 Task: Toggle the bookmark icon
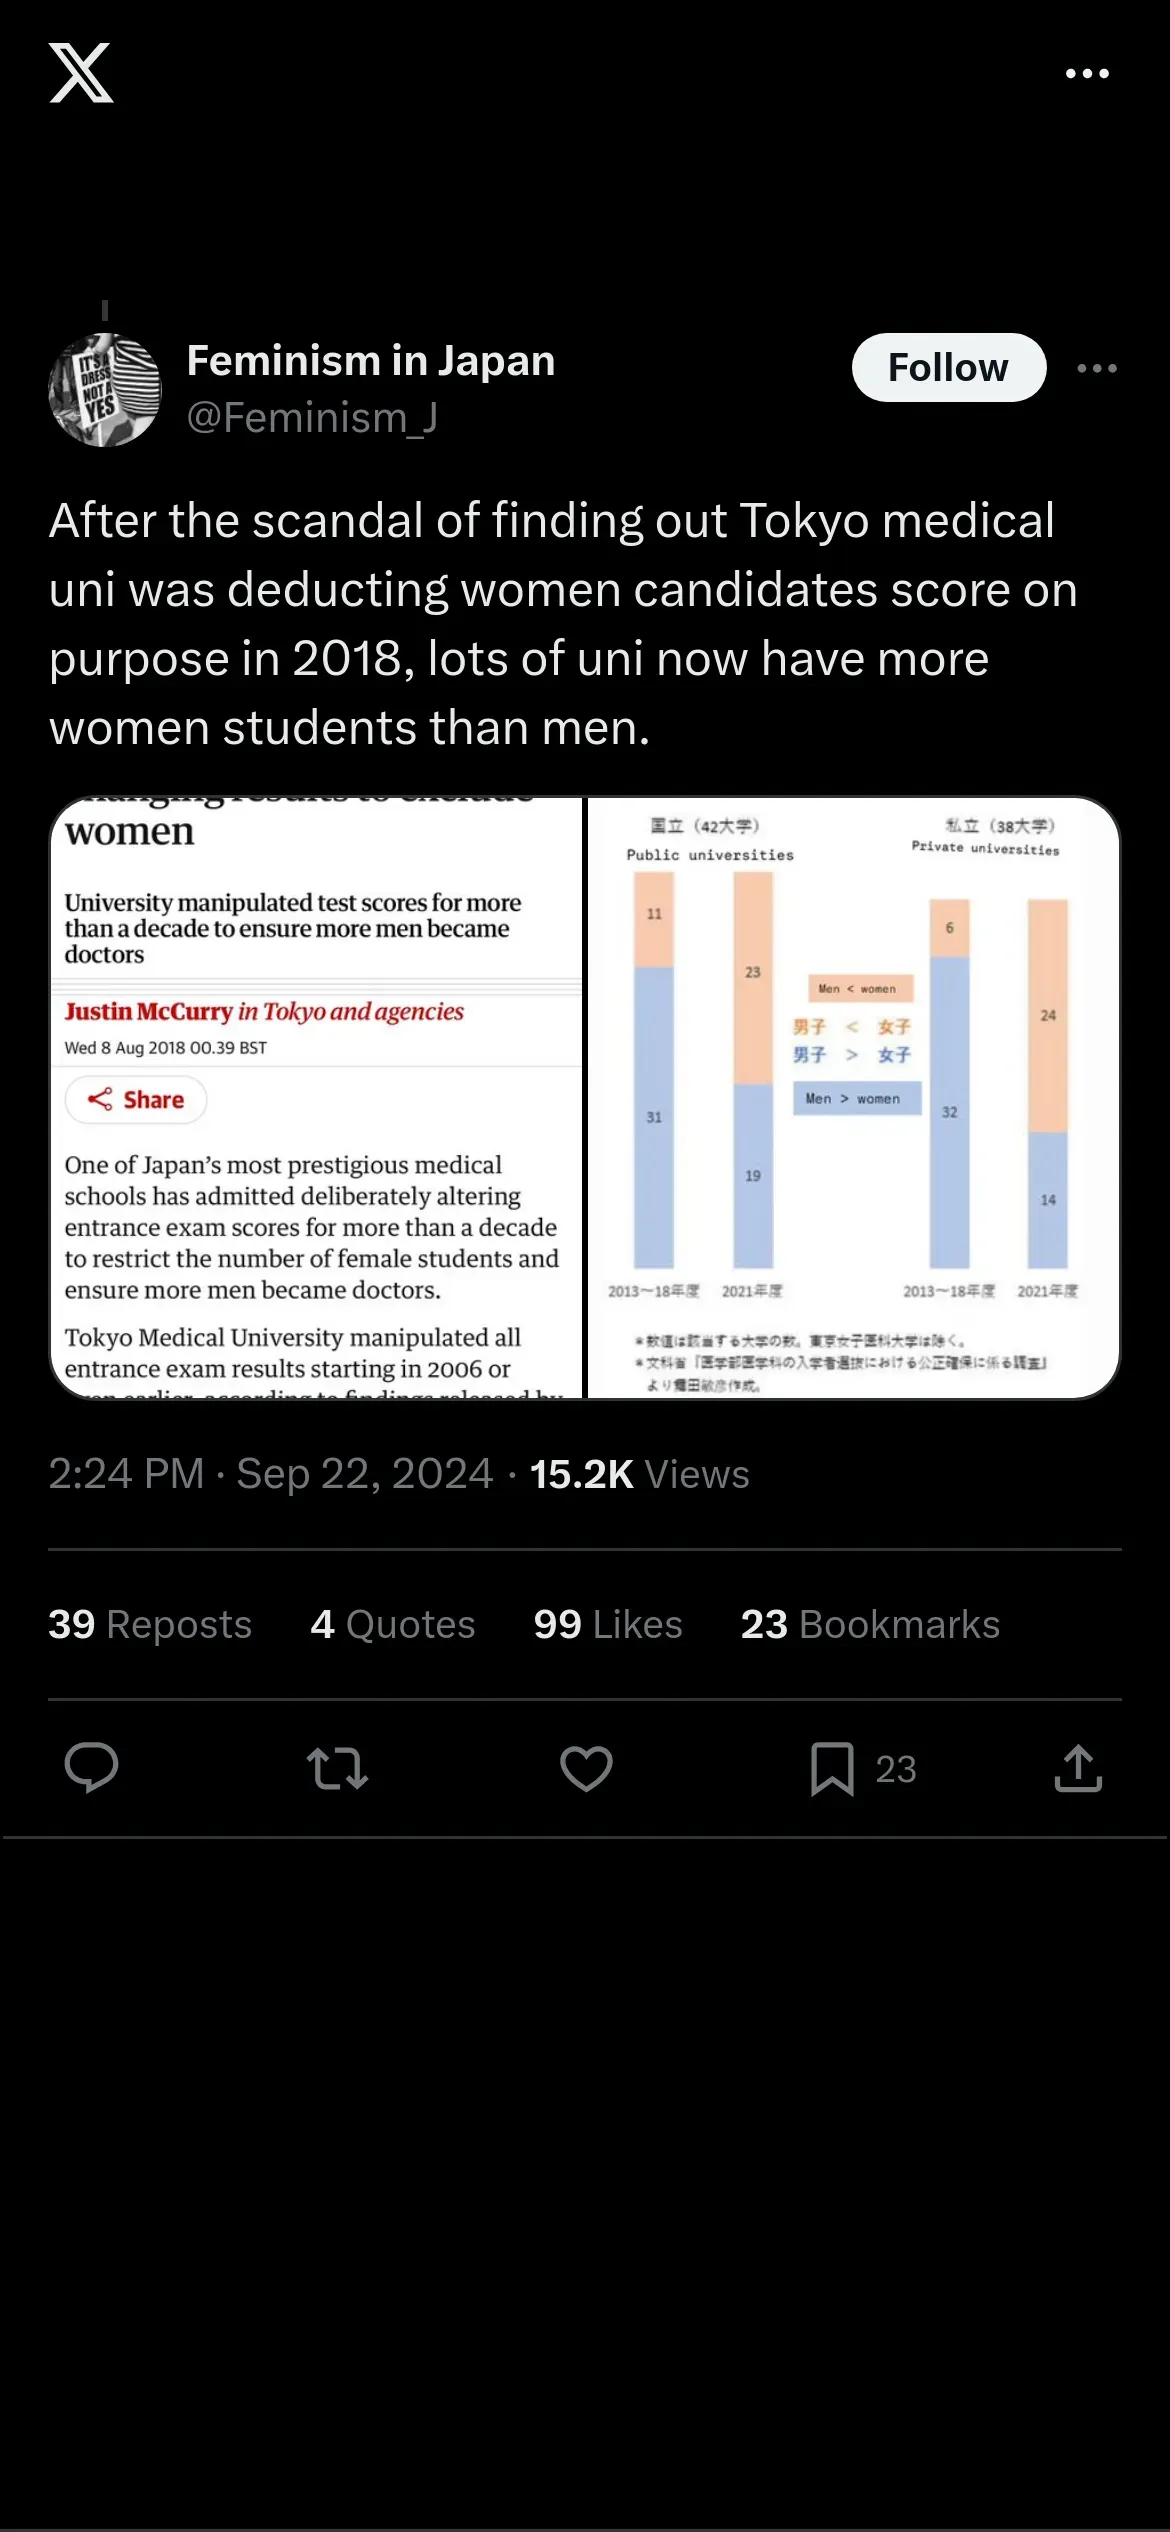(x=832, y=1768)
